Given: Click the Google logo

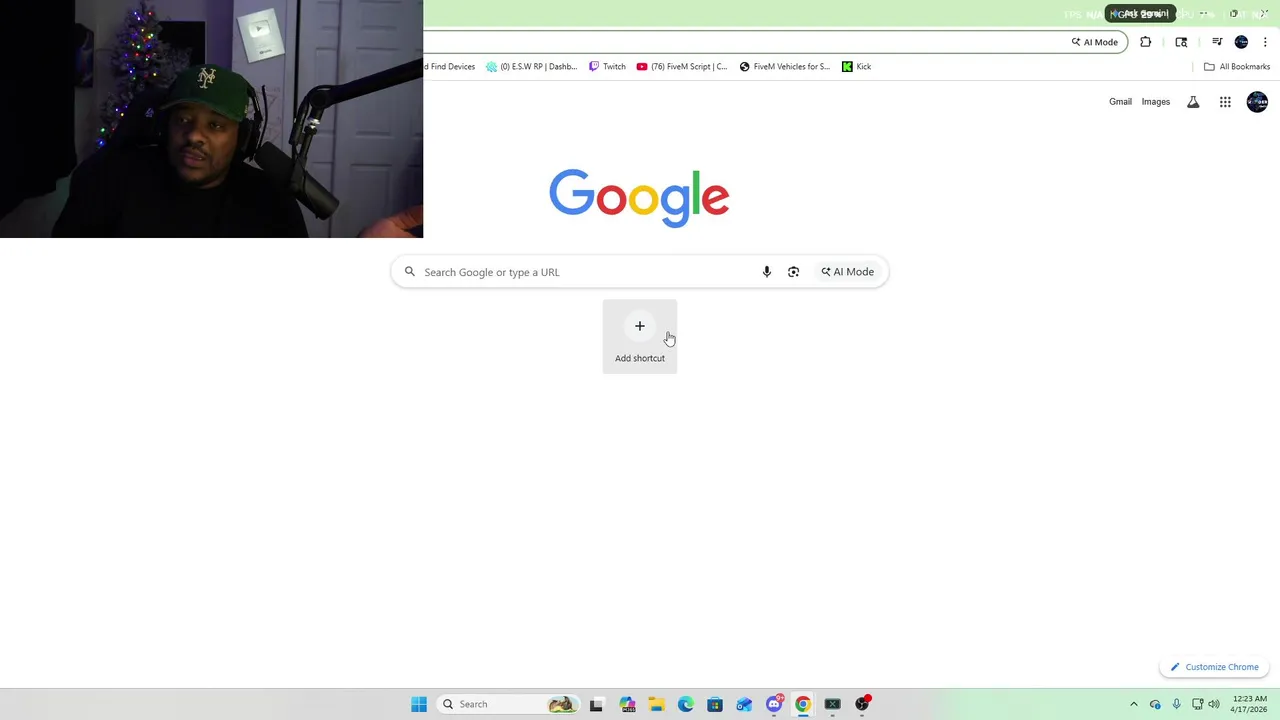Looking at the screenshot, I should 639,198.
